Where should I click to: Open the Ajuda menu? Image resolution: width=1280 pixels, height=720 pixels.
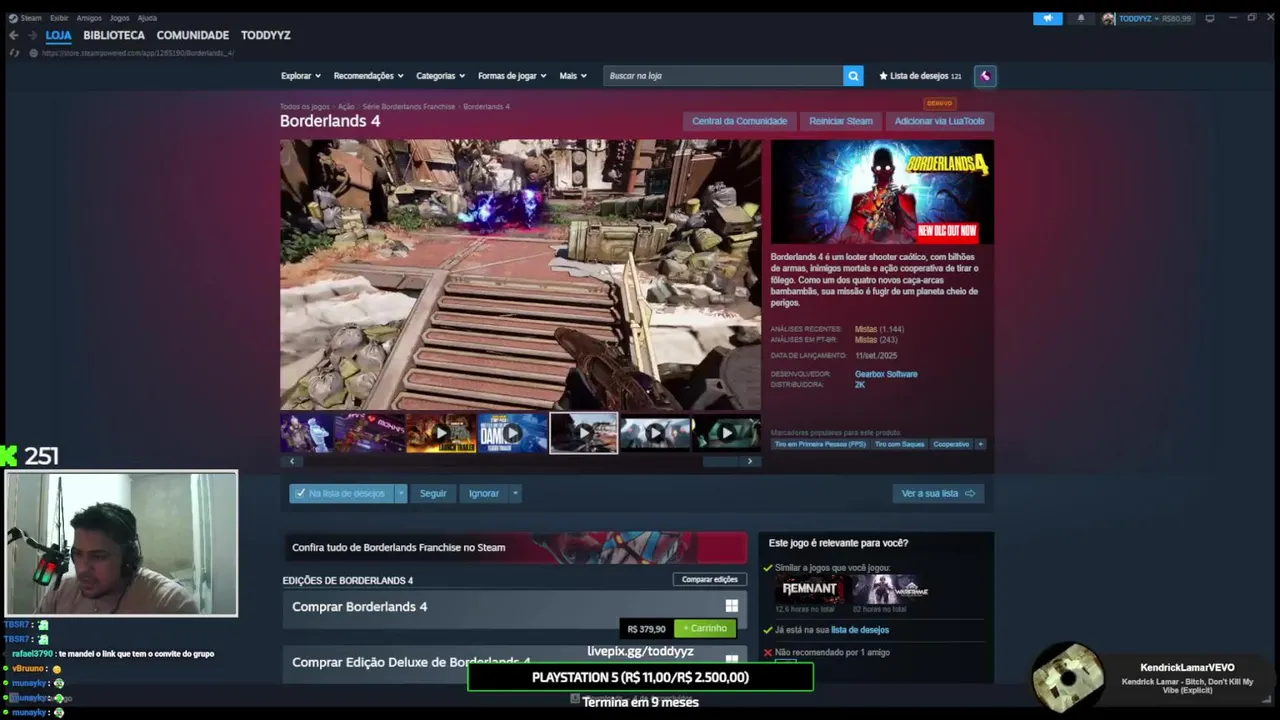click(x=147, y=18)
